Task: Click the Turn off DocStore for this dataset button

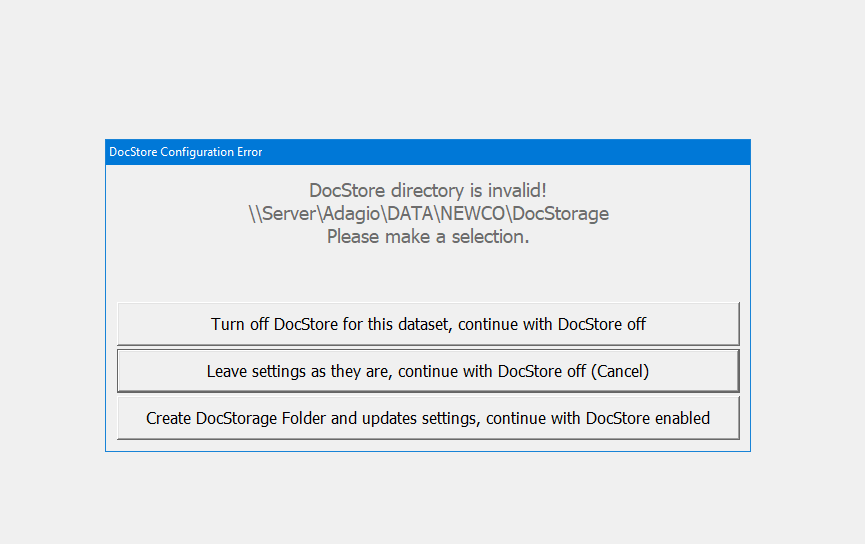Action: [428, 324]
